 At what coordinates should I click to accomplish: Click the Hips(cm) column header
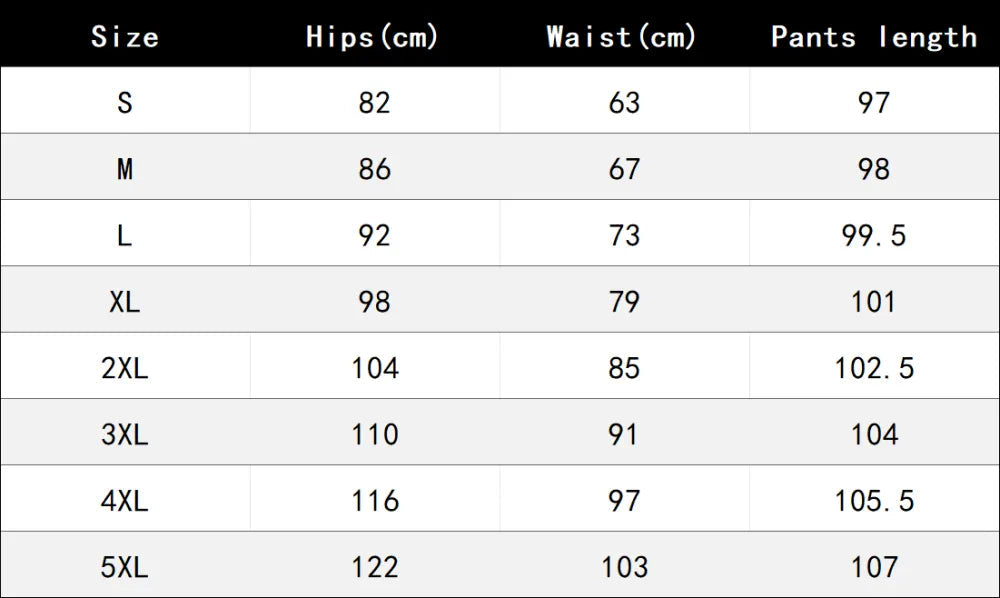(x=372, y=36)
